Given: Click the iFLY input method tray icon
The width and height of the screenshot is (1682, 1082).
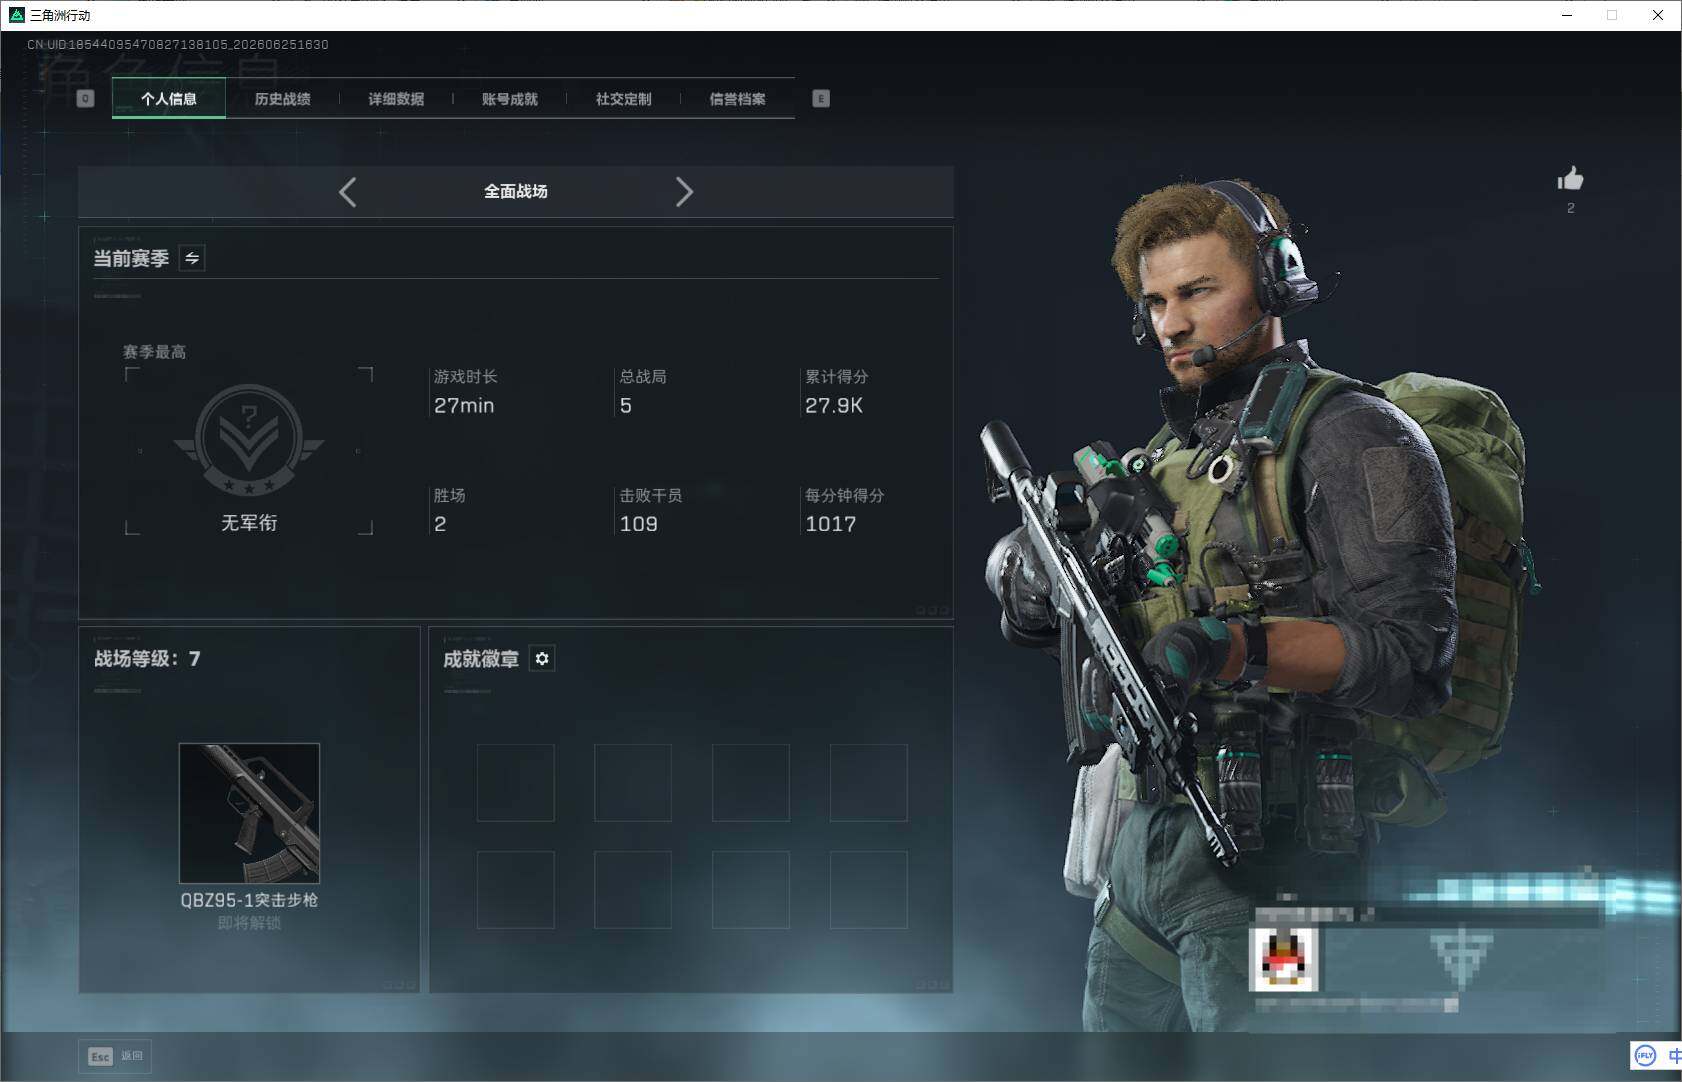Looking at the screenshot, I should tap(1645, 1055).
